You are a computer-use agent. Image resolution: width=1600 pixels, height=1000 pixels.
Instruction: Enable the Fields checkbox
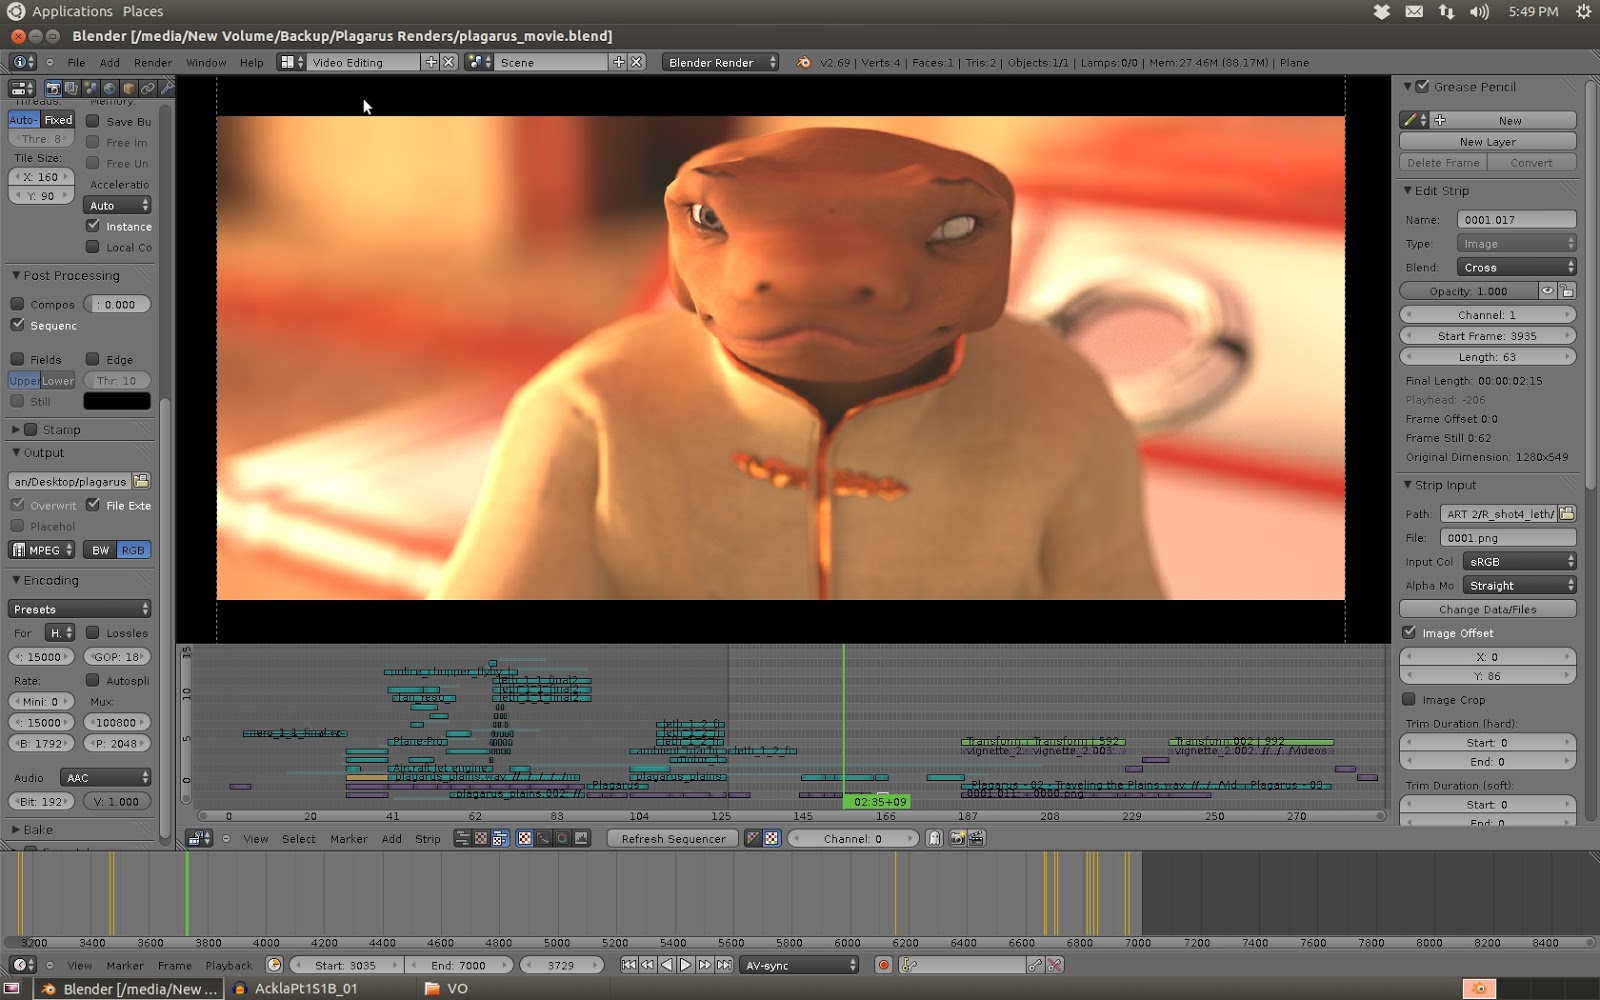pyautogui.click(x=17, y=359)
